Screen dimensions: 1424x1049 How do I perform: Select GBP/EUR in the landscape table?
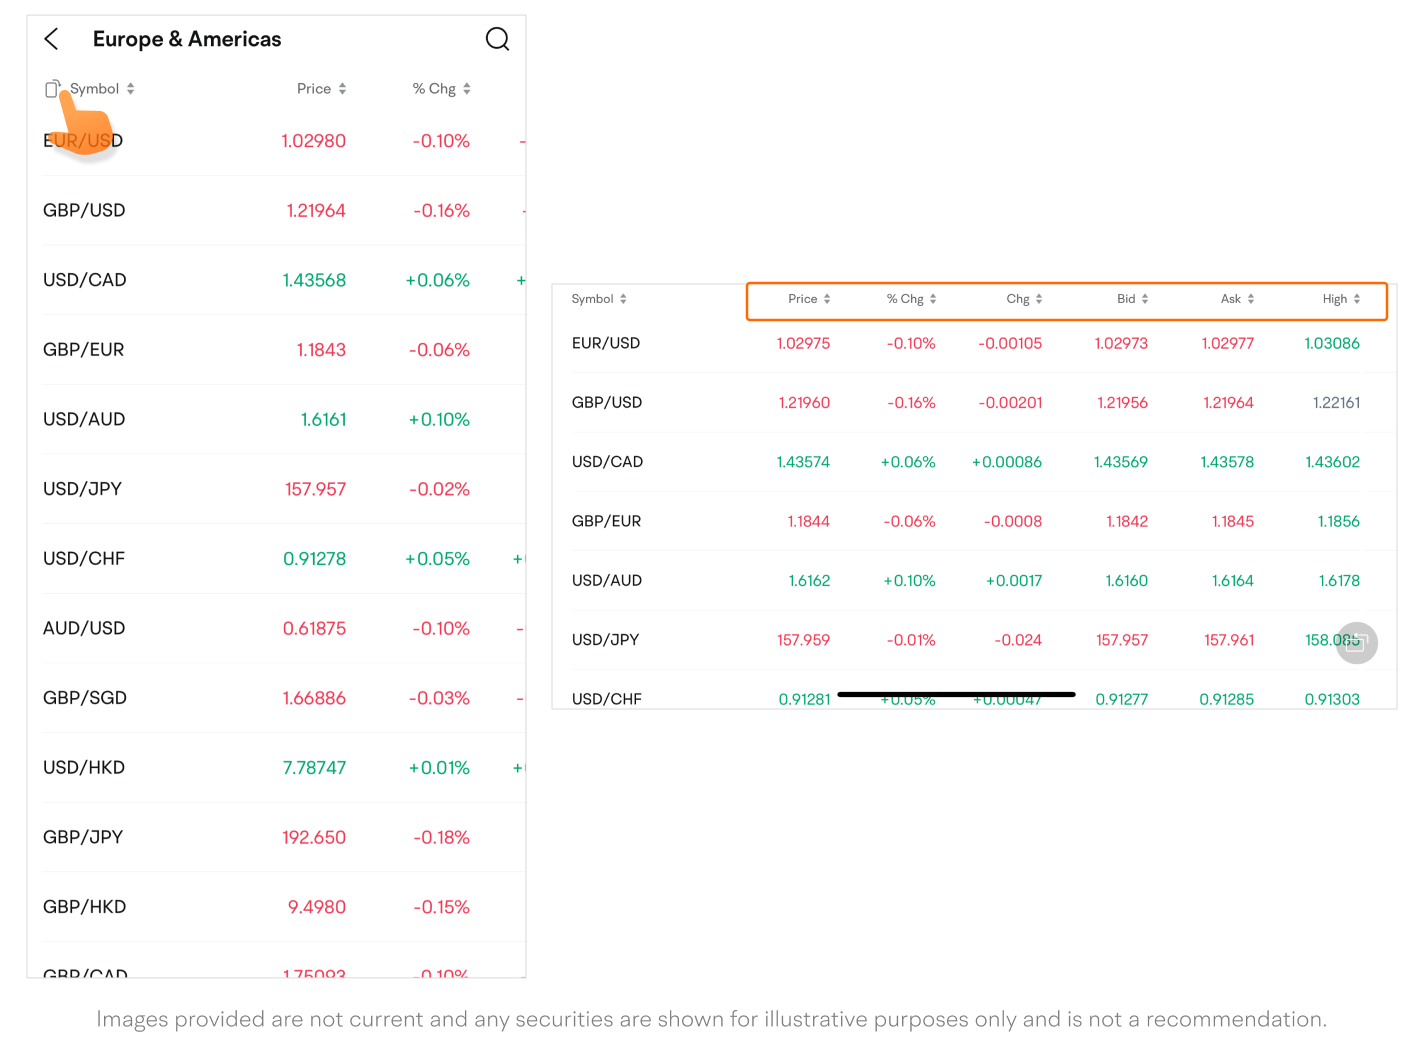click(x=606, y=521)
